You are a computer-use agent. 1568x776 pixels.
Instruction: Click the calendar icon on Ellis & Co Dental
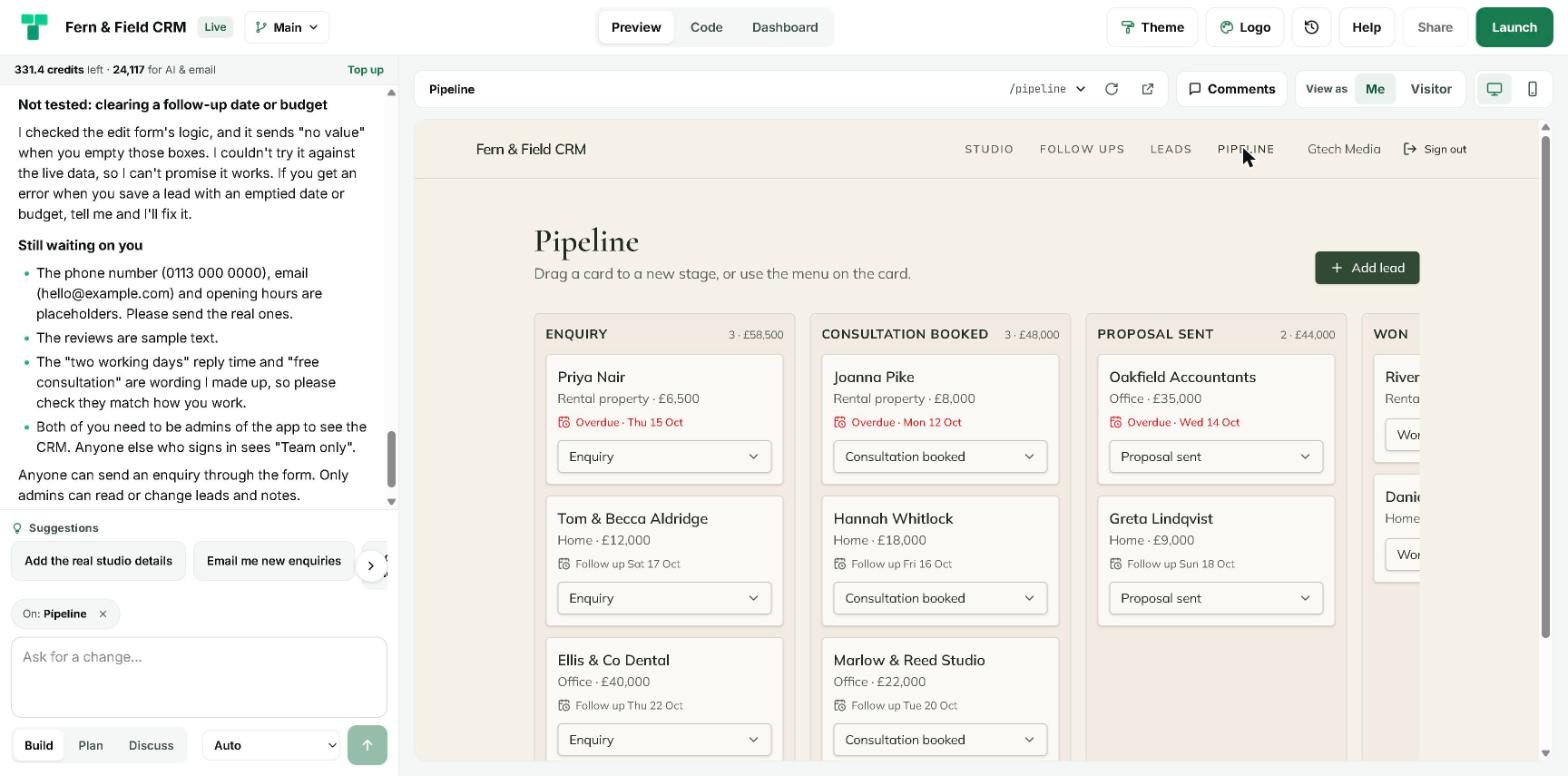tap(564, 706)
